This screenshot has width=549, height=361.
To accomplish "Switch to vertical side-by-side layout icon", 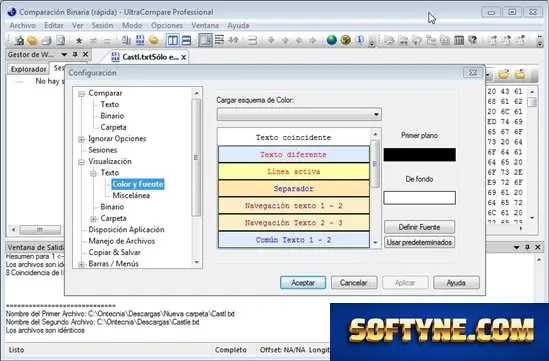I will point(173,40).
